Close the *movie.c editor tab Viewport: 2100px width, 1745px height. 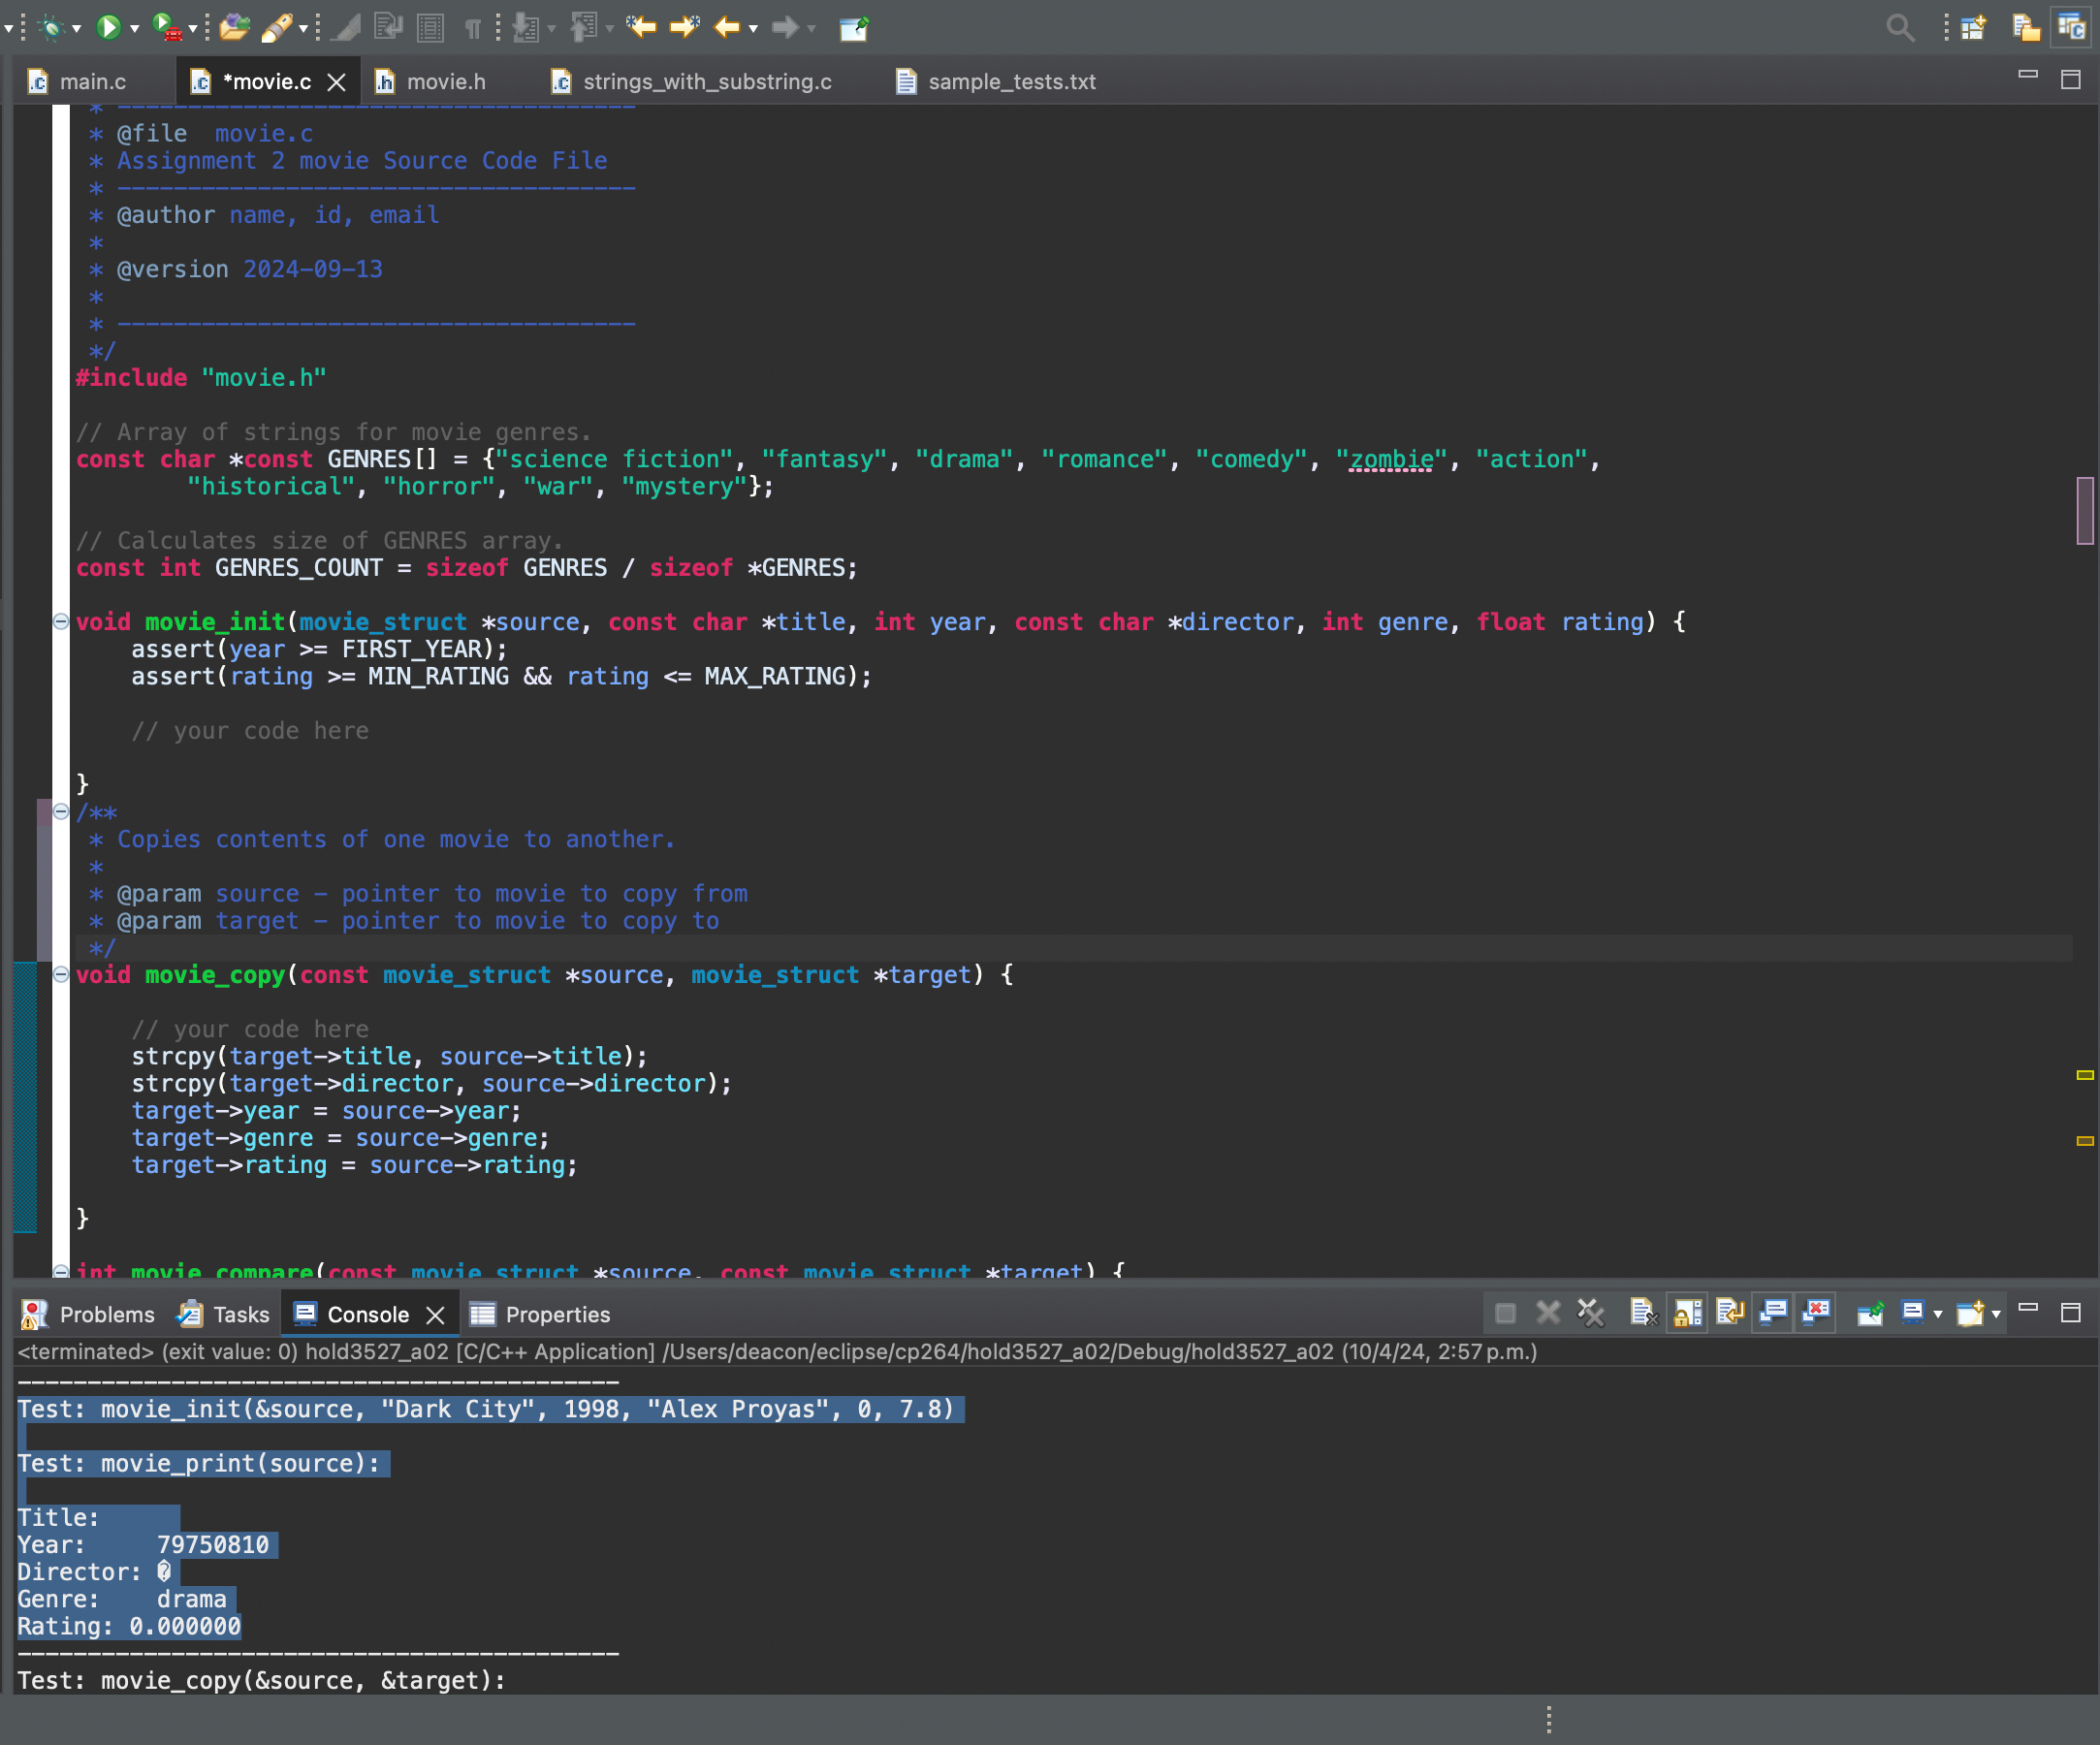click(x=336, y=81)
